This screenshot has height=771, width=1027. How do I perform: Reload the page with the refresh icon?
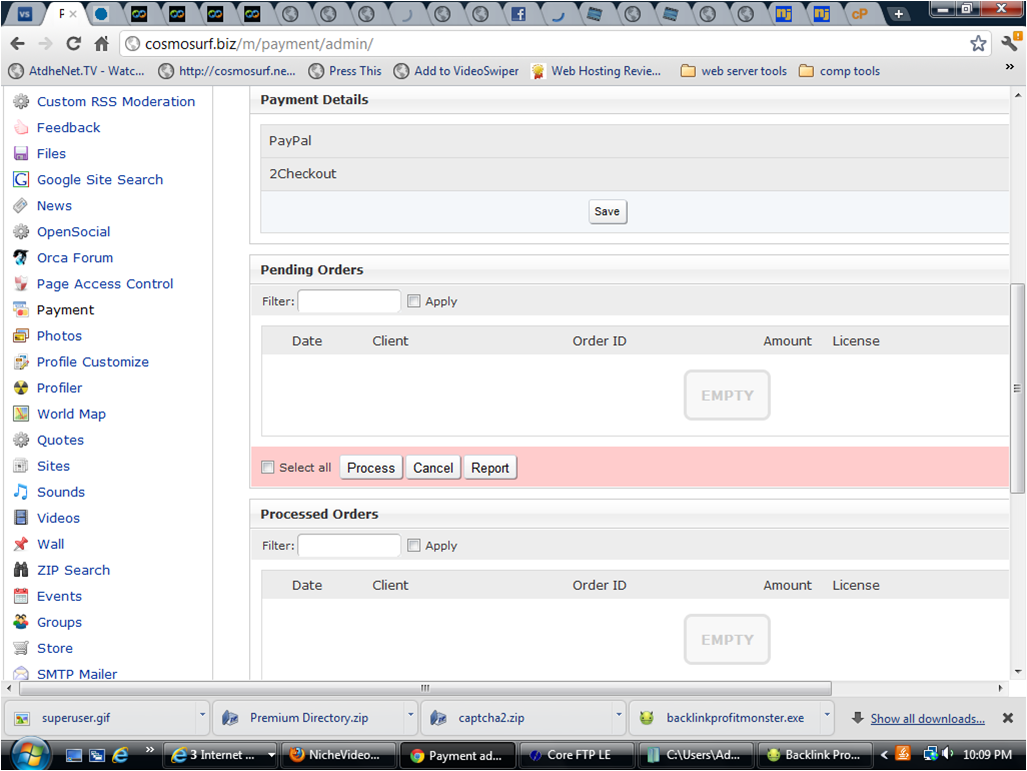pyautogui.click(x=73, y=44)
